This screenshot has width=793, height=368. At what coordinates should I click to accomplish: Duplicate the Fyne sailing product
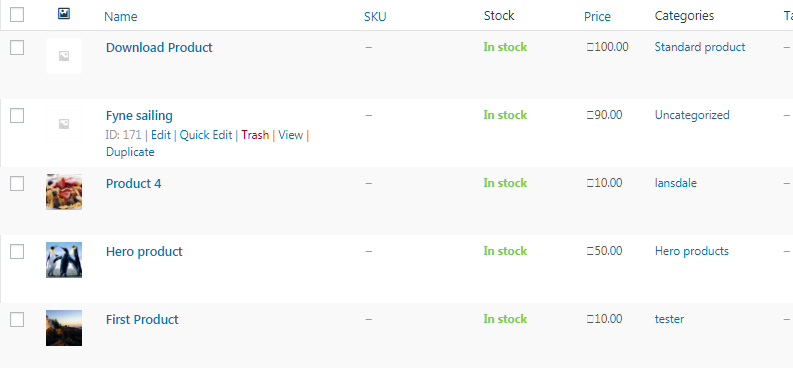(130, 152)
